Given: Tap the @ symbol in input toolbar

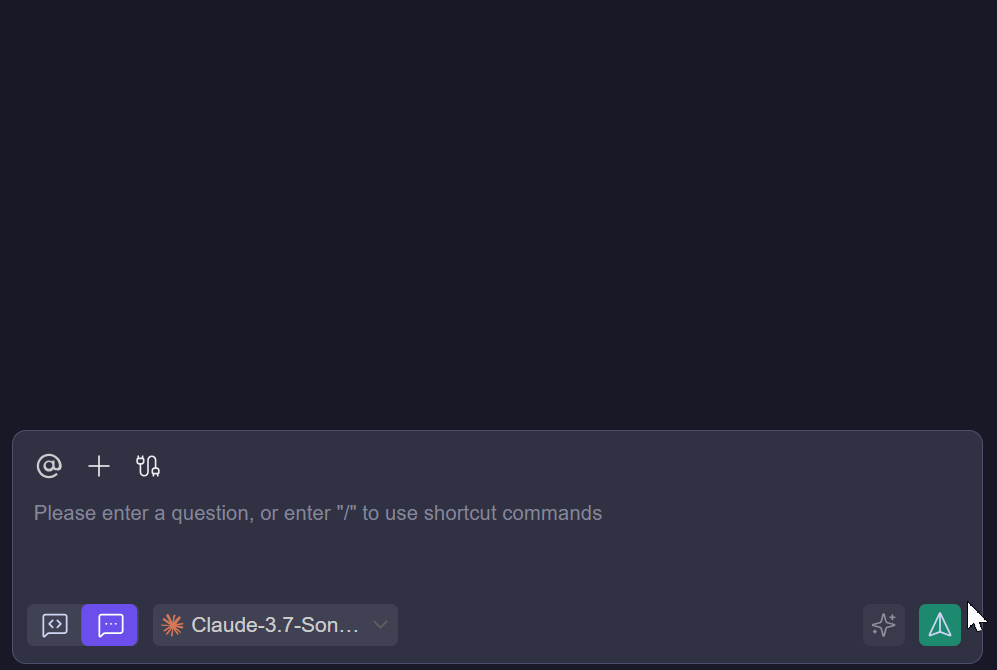Looking at the screenshot, I should (x=49, y=466).
